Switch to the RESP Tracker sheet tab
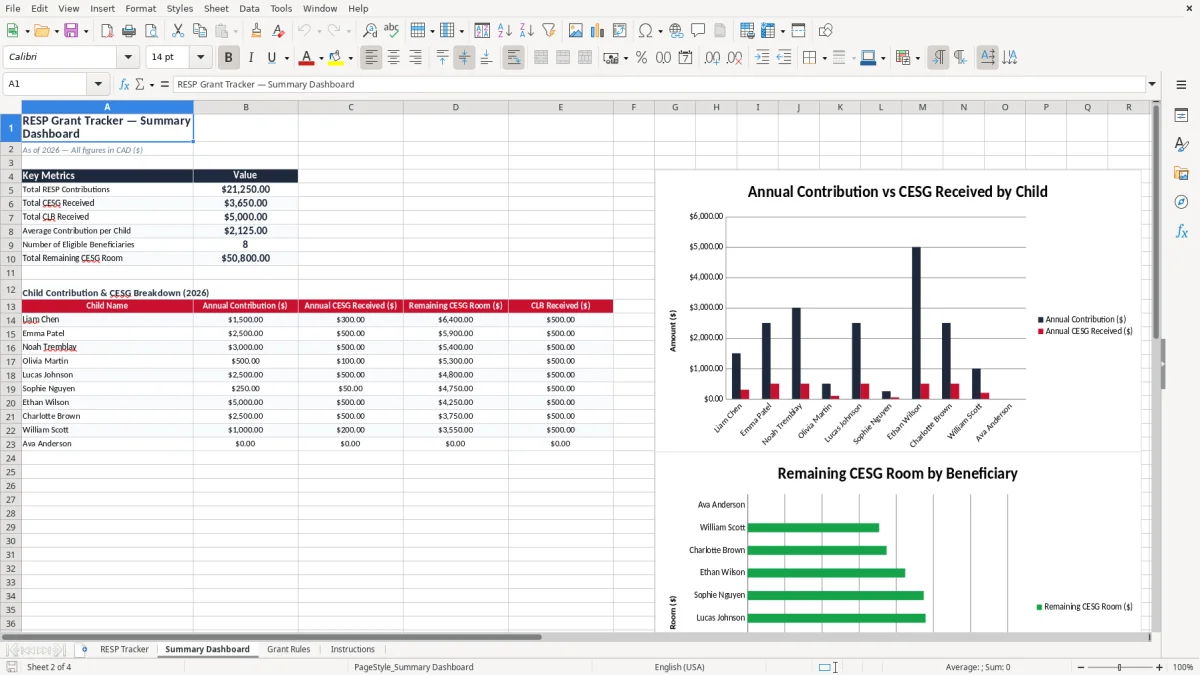This screenshot has width=1200, height=675. pyautogui.click(x=124, y=649)
